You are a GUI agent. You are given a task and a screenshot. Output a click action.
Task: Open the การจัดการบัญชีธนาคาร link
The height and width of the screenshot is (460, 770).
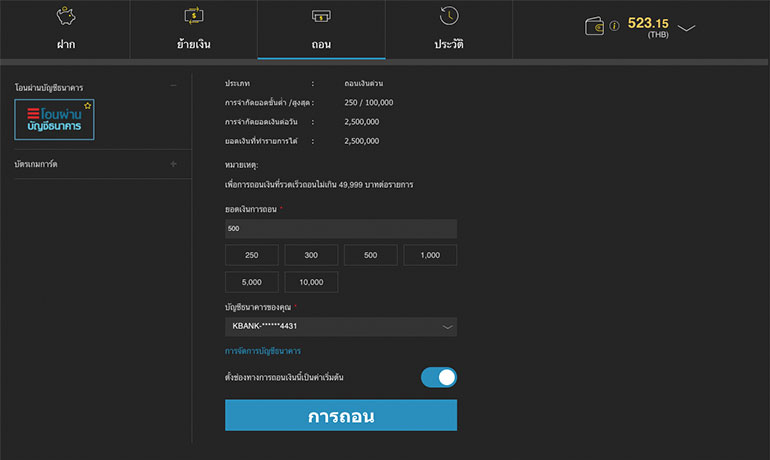click(263, 351)
